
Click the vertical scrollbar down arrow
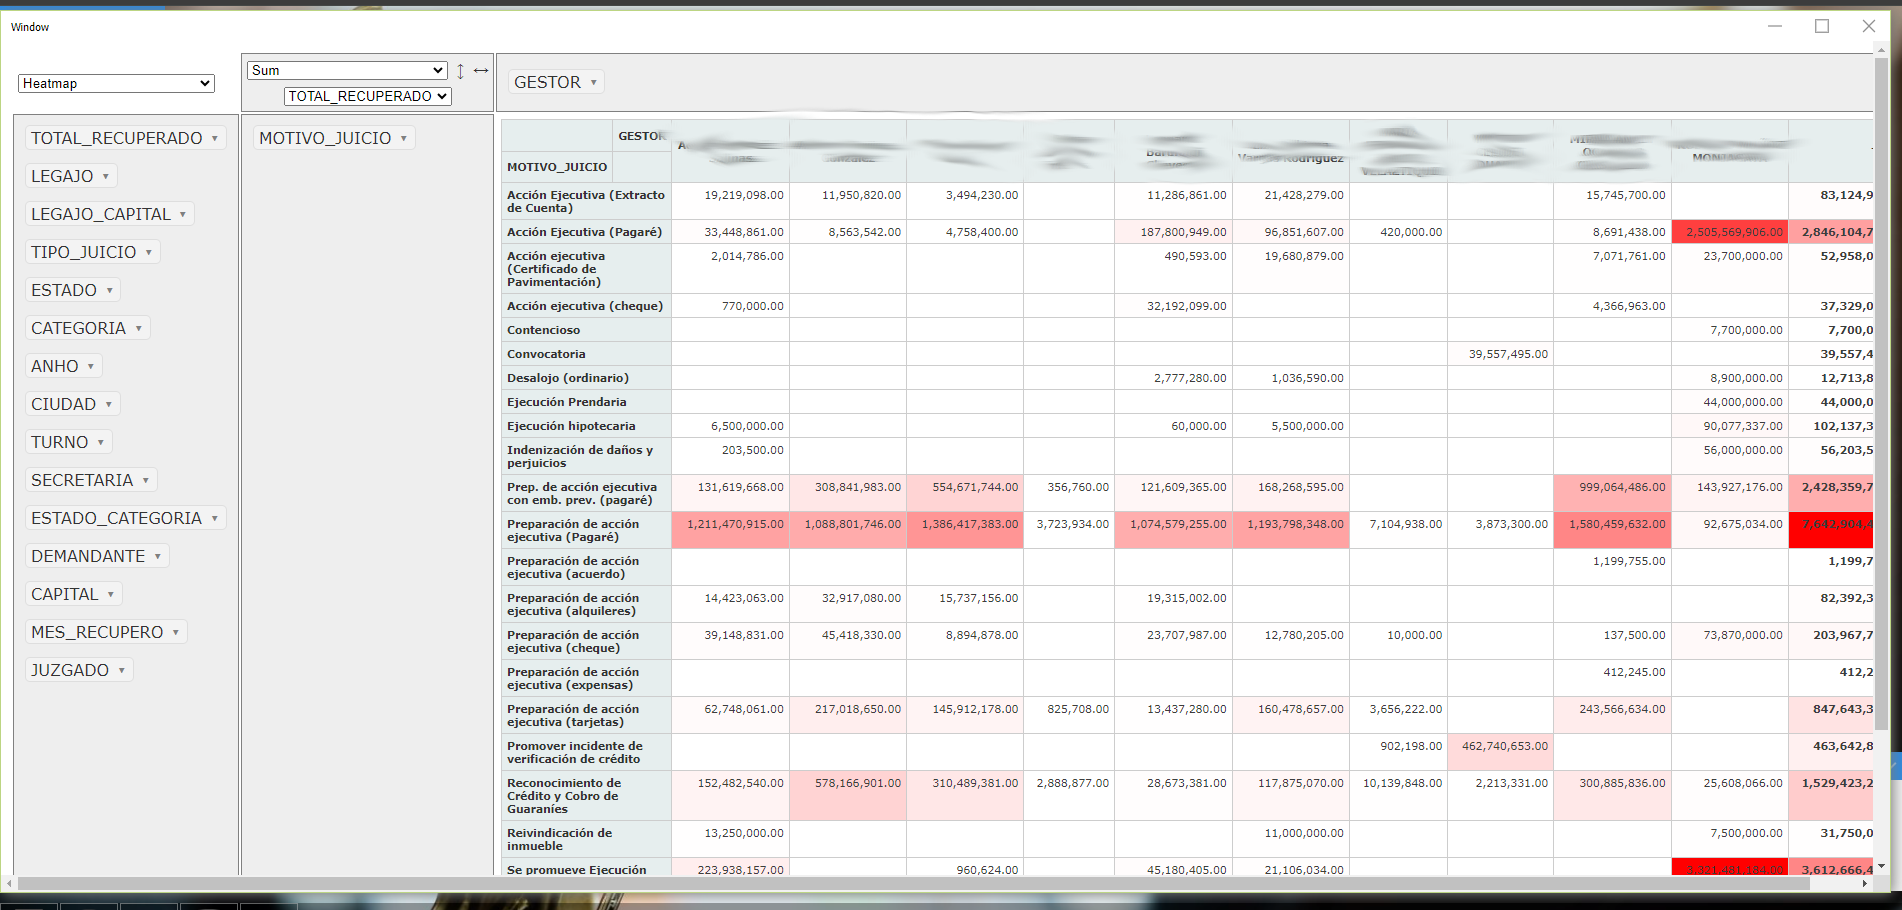tap(1881, 866)
